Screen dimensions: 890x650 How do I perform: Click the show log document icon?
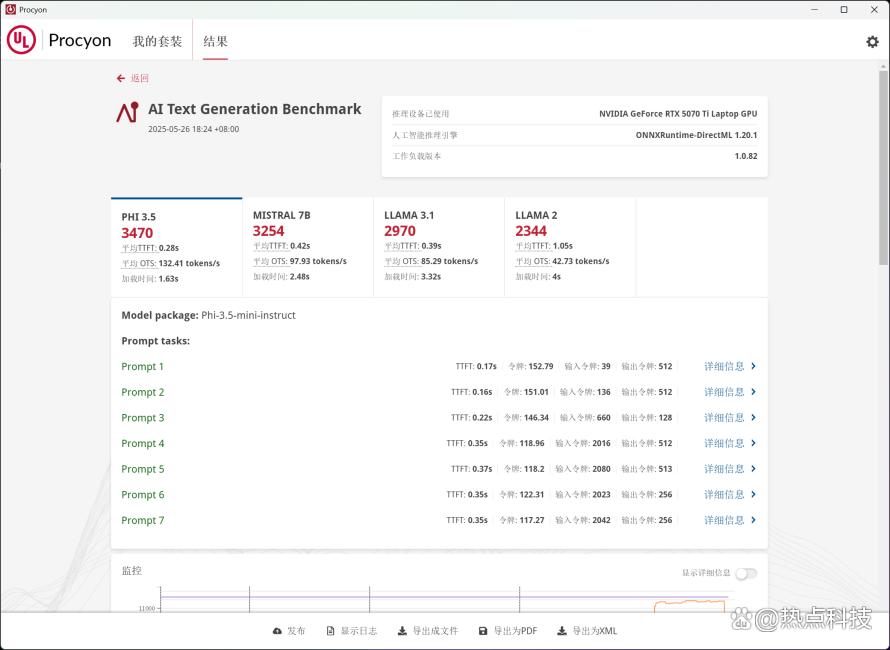tap(330, 631)
